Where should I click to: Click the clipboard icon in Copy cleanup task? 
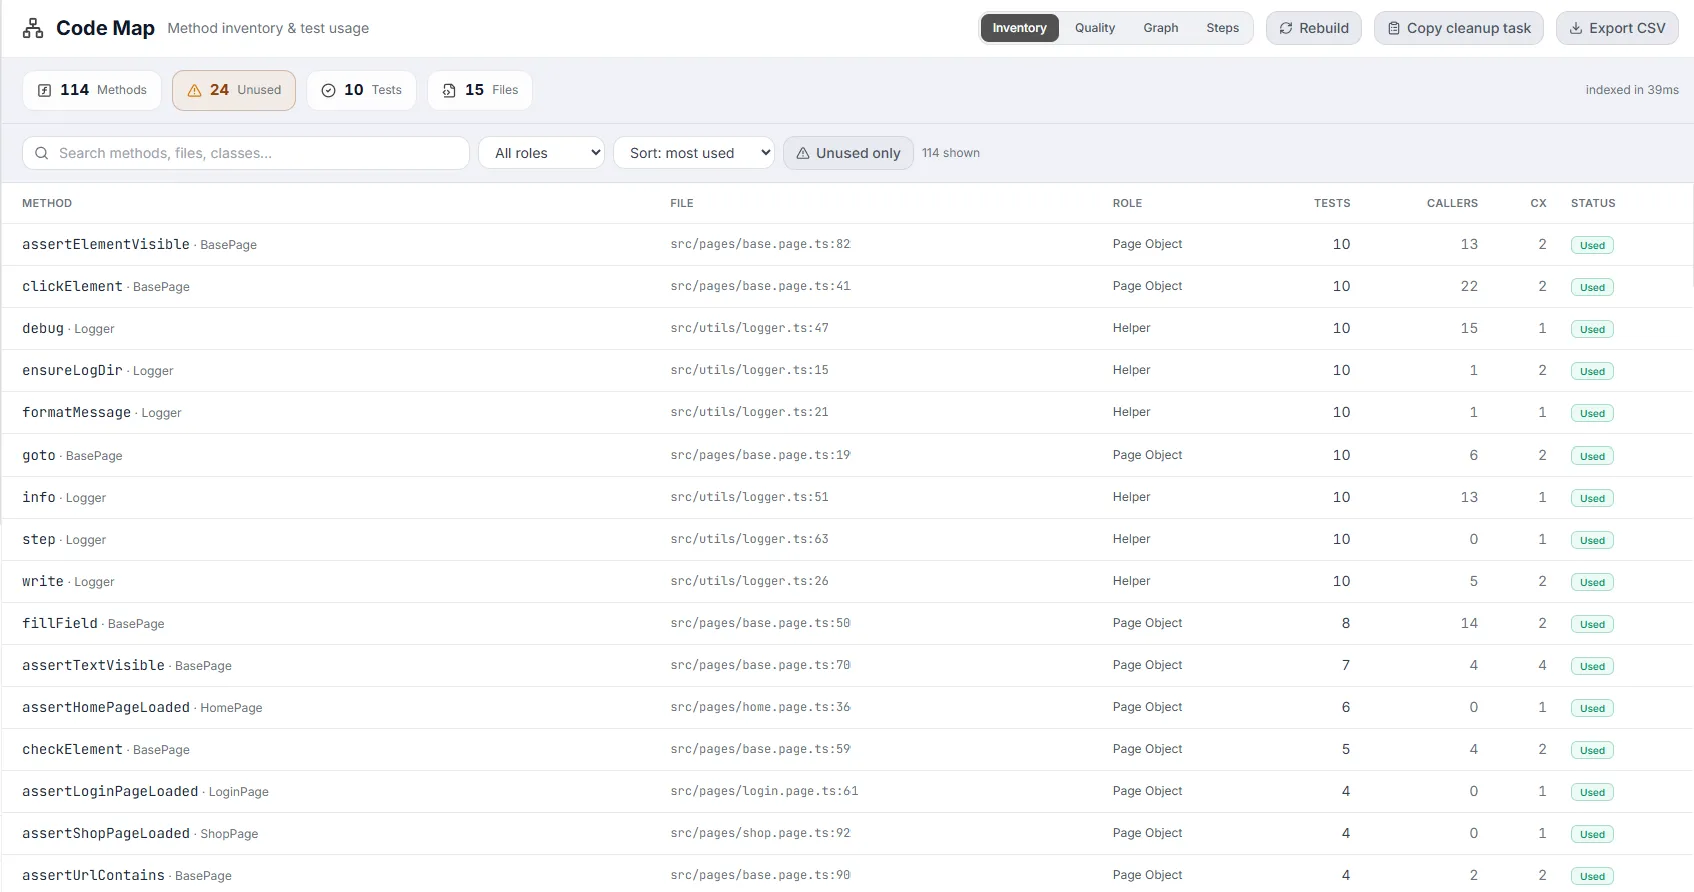(1394, 28)
